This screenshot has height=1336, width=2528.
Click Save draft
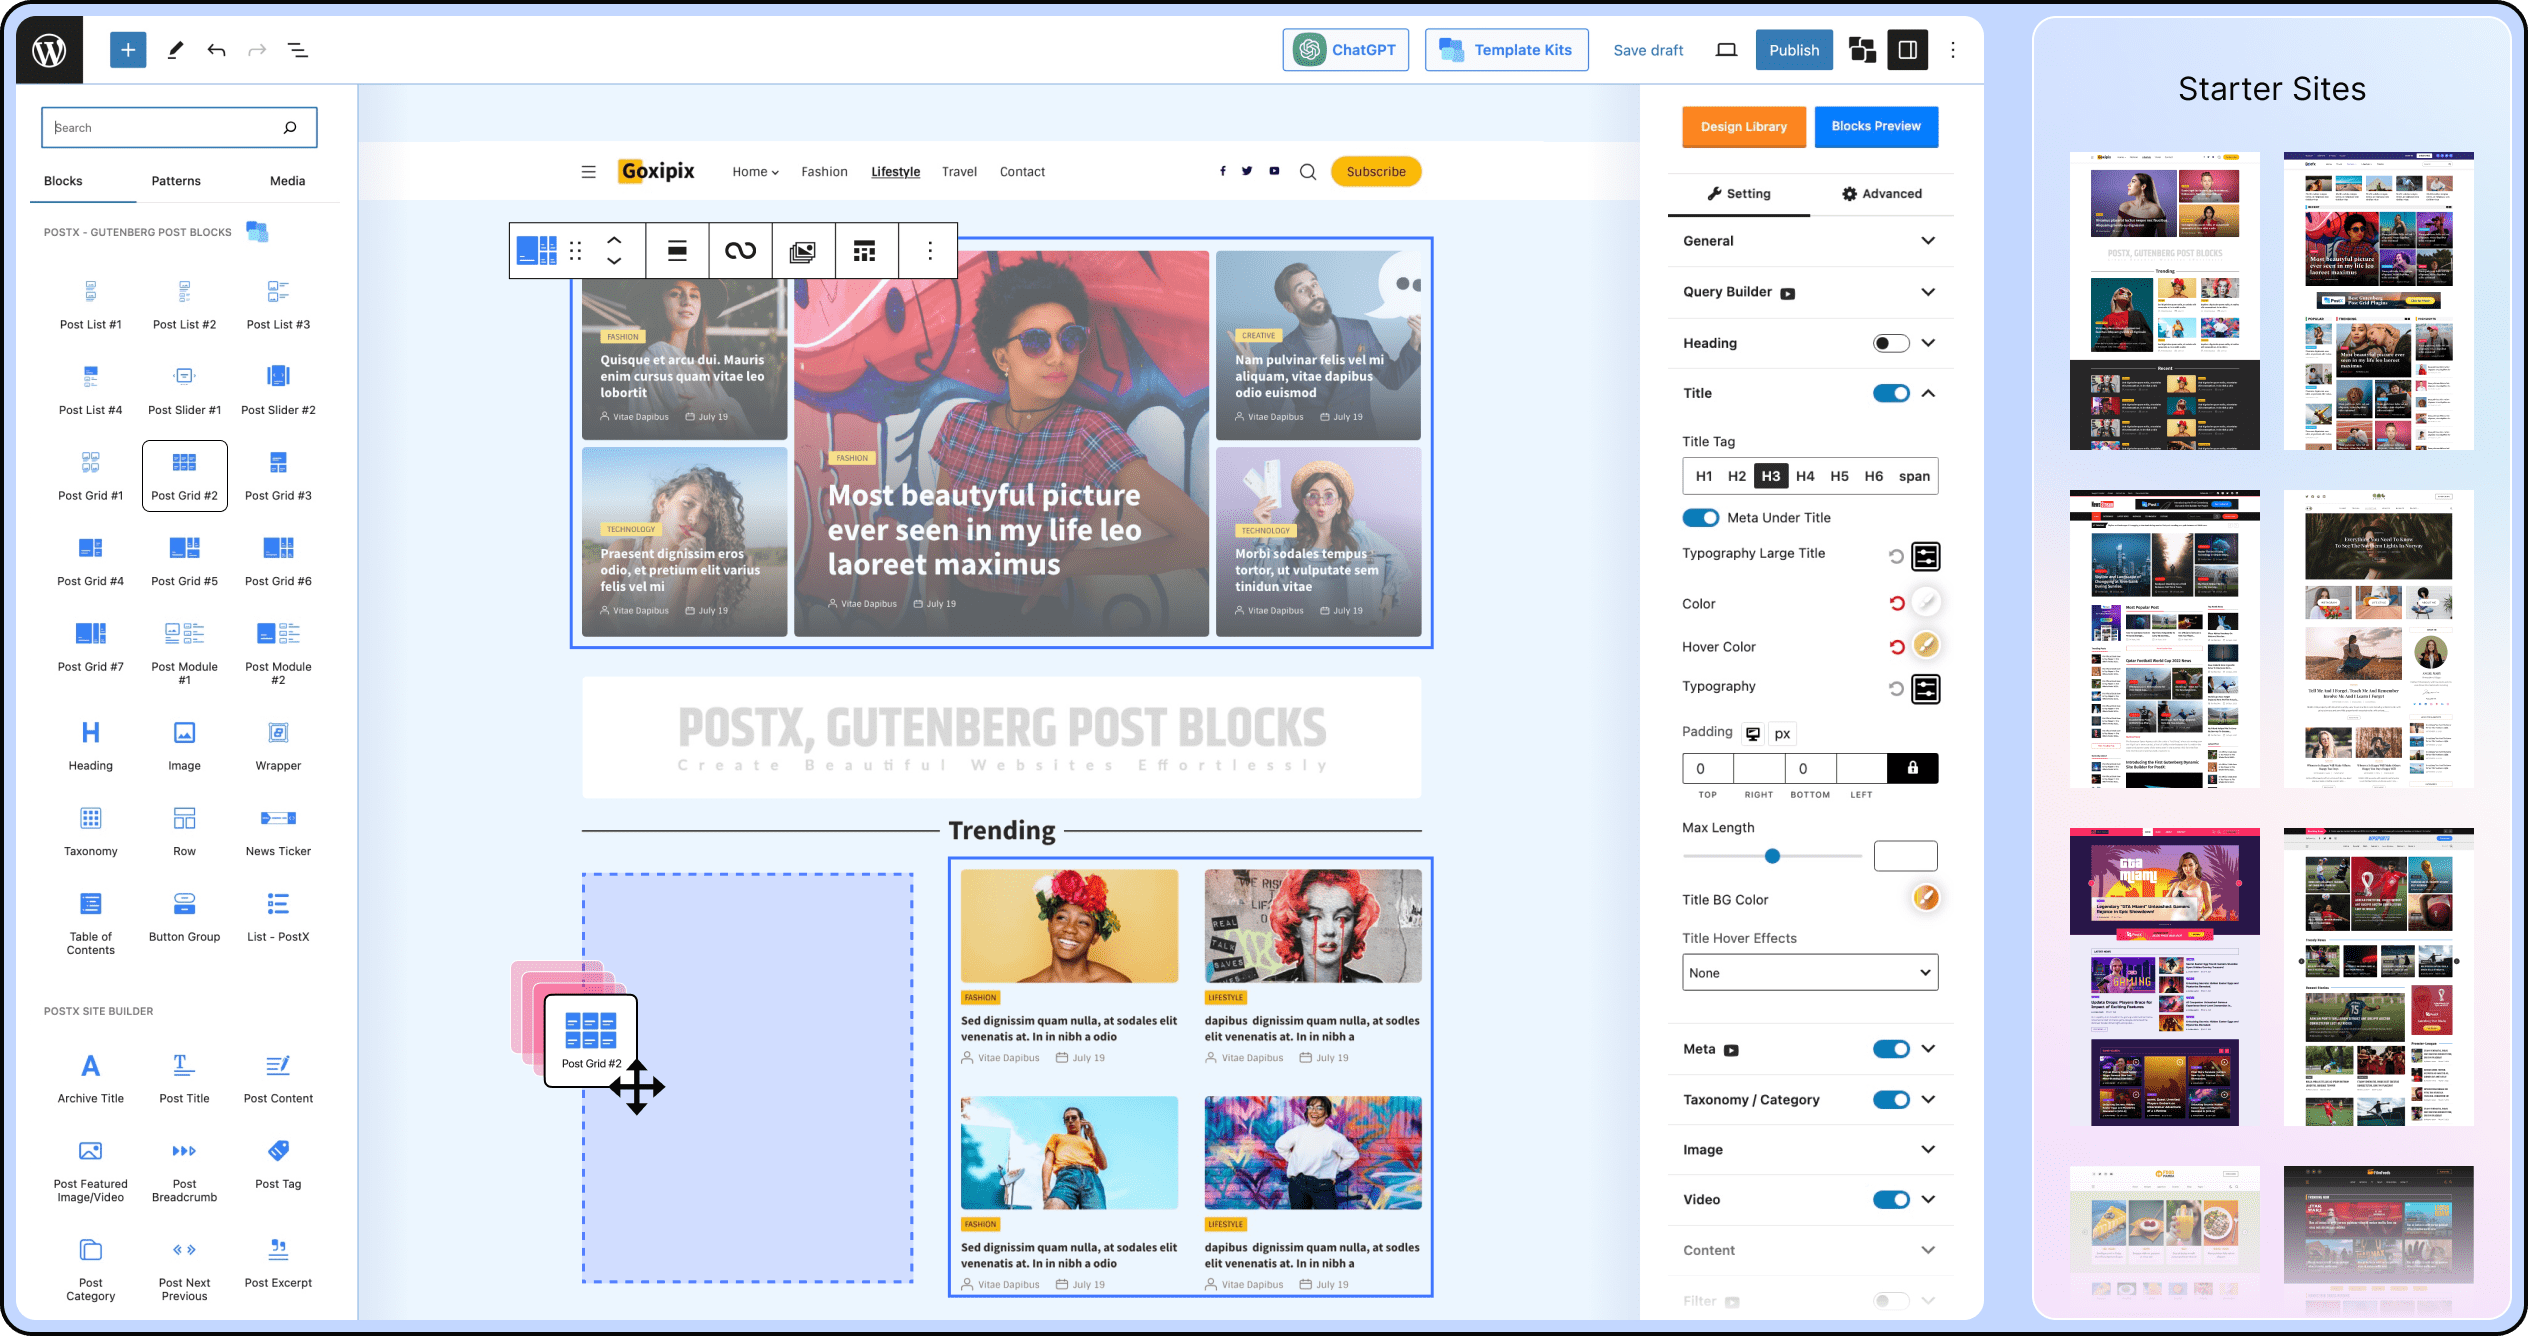[x=1648, y=50]
